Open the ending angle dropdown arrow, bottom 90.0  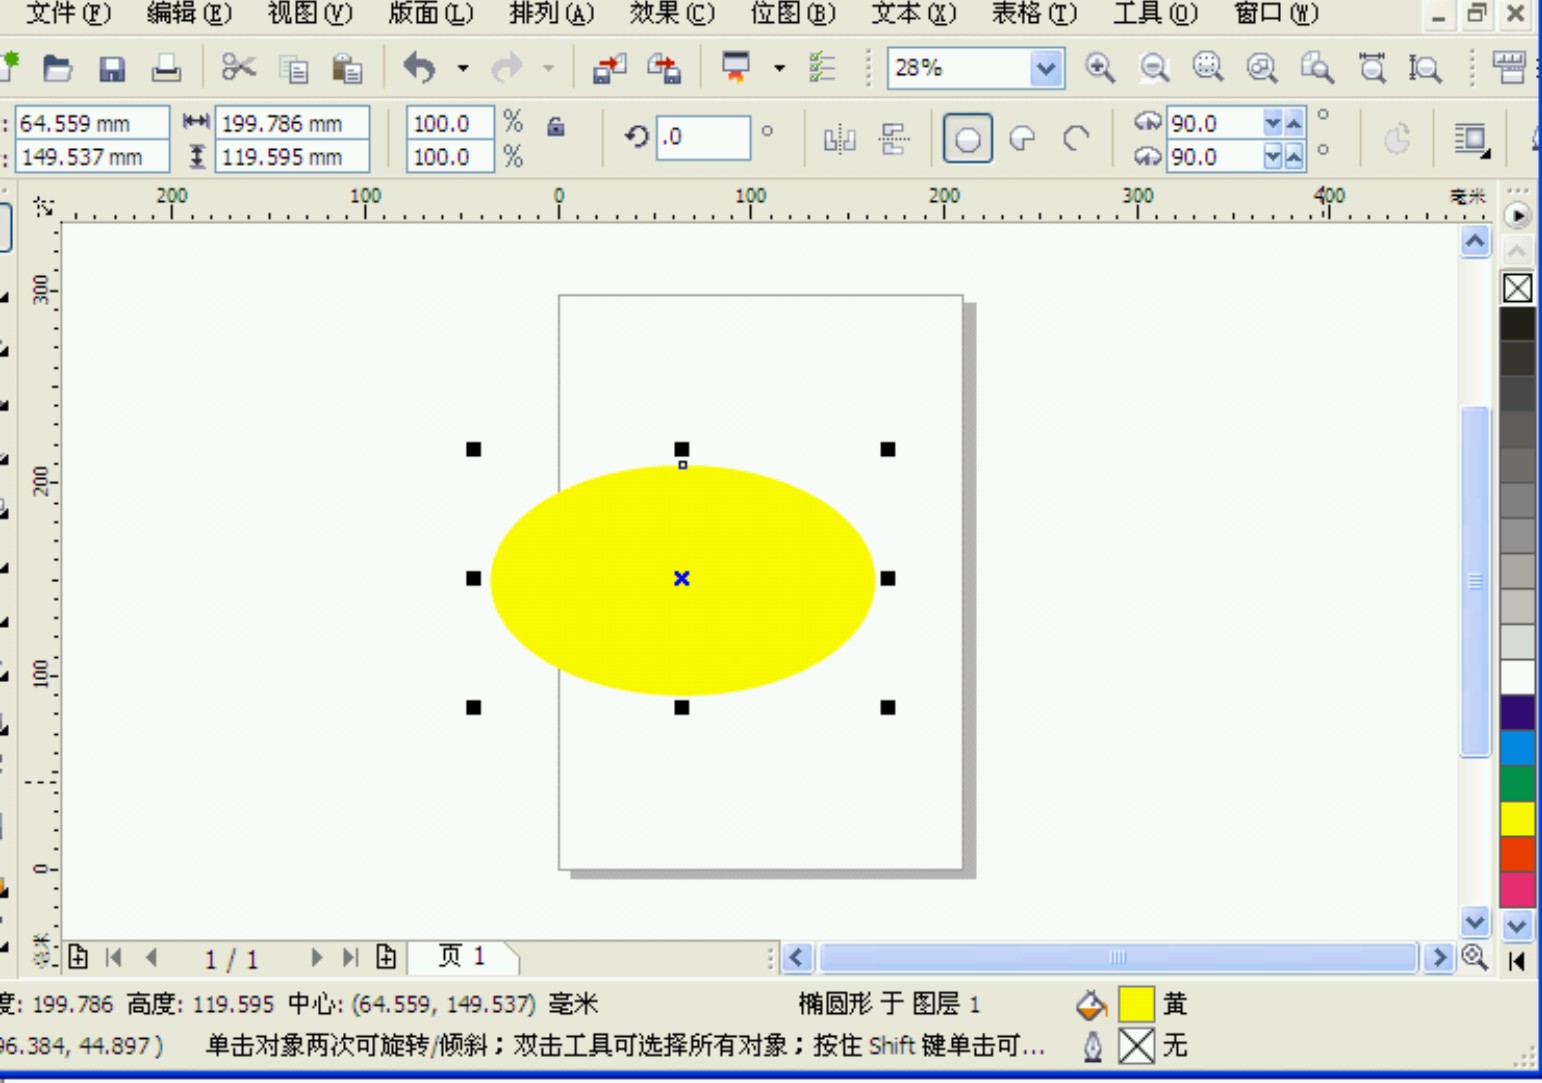point(1272,156)
